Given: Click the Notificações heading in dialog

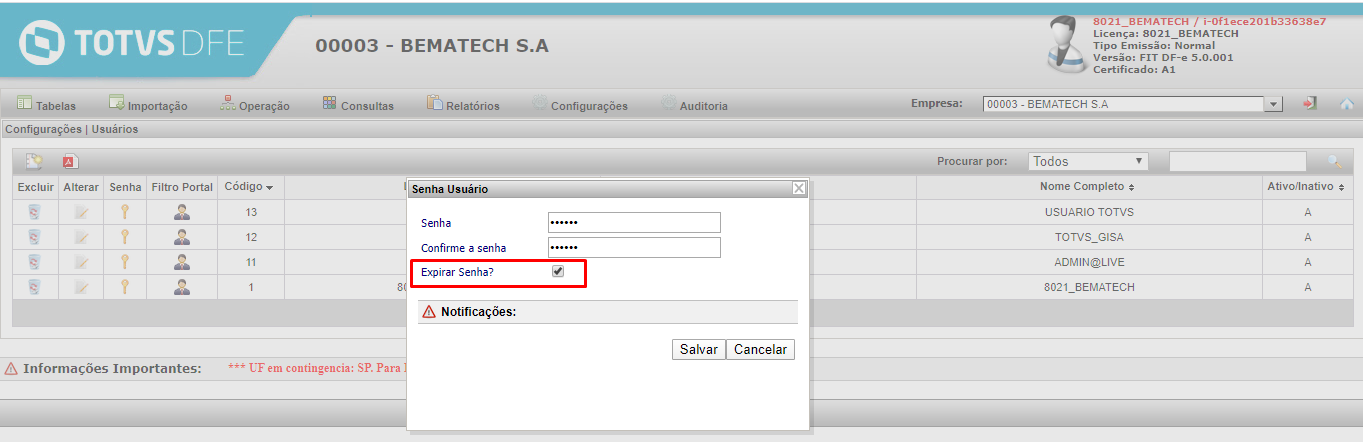Looking at the screenshot, I should click(478, 312).
